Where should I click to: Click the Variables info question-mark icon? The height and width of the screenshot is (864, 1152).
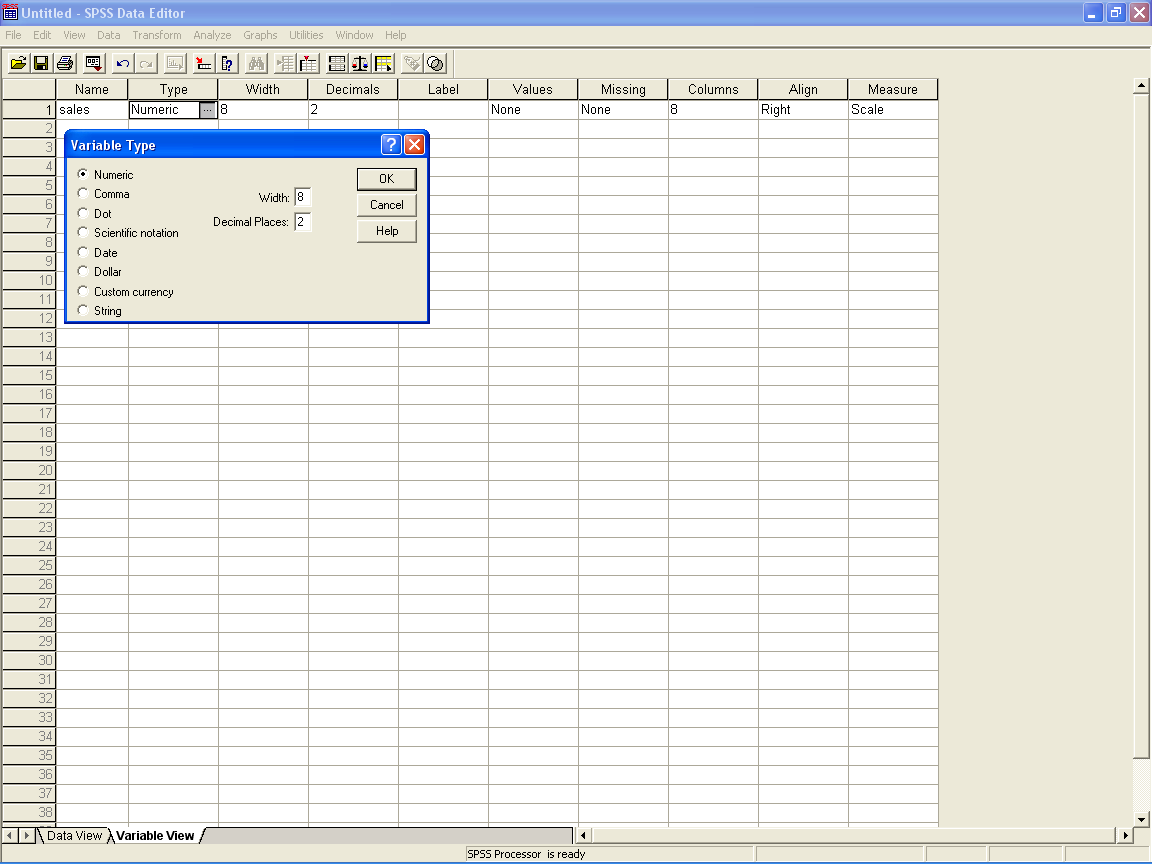pos(227,64)
